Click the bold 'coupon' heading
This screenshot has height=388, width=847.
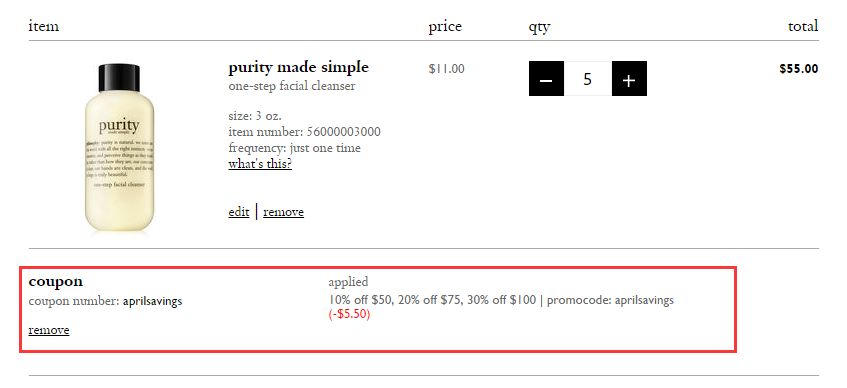(56, 282)
